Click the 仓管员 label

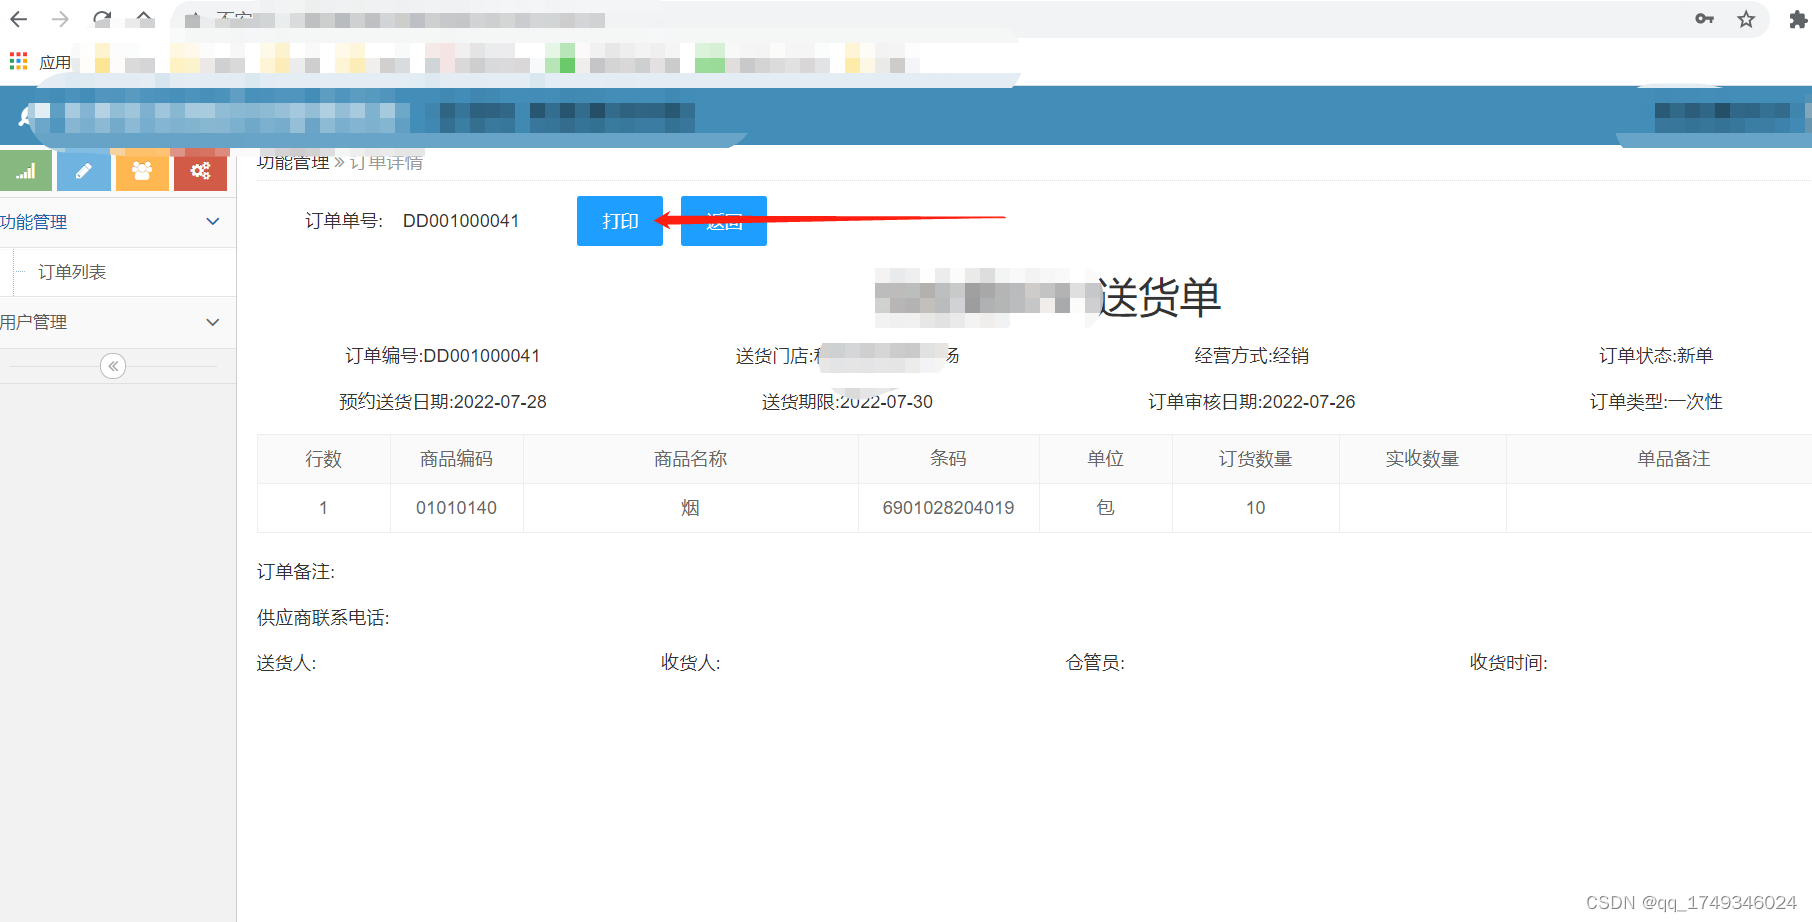tap(1096, 663)
